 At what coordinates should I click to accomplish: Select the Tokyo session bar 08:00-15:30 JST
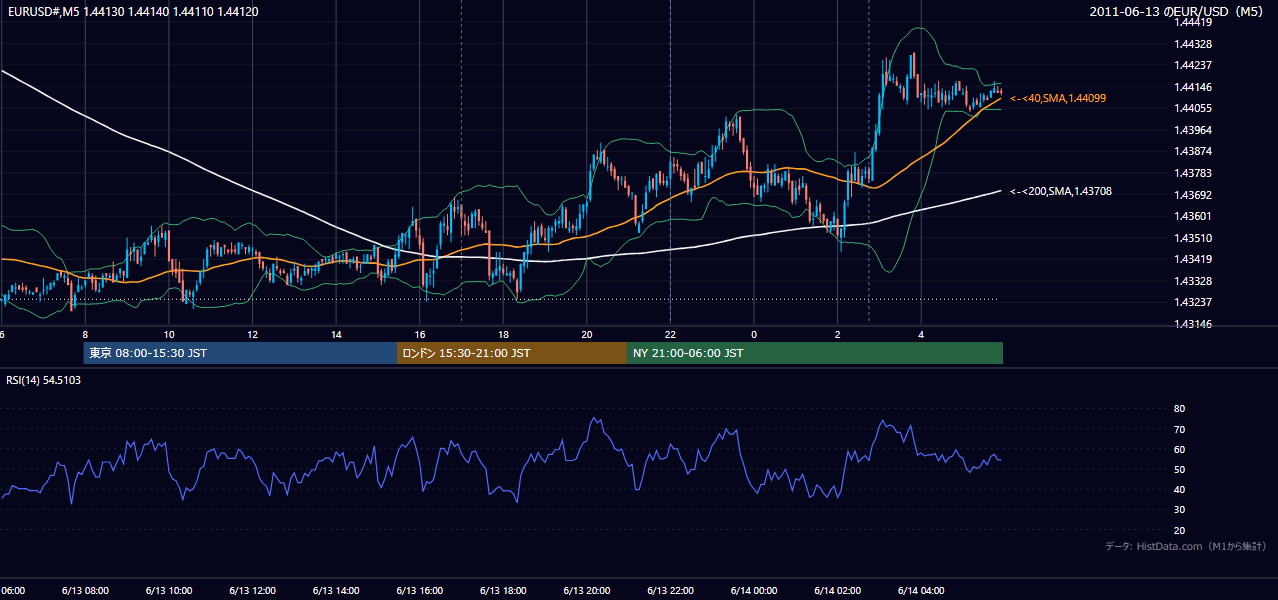(241, 353)
